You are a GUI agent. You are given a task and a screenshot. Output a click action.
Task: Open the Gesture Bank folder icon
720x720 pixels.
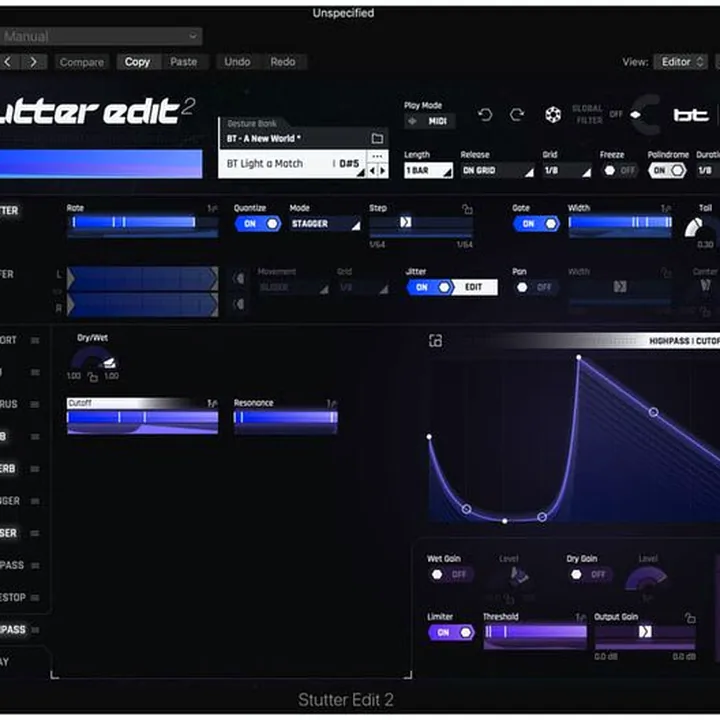coord(377,138)
